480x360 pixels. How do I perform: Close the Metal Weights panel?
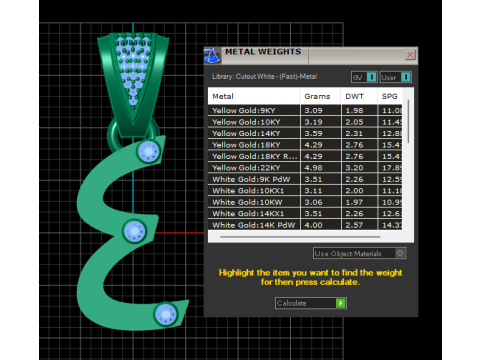click(x=410, y=55)
